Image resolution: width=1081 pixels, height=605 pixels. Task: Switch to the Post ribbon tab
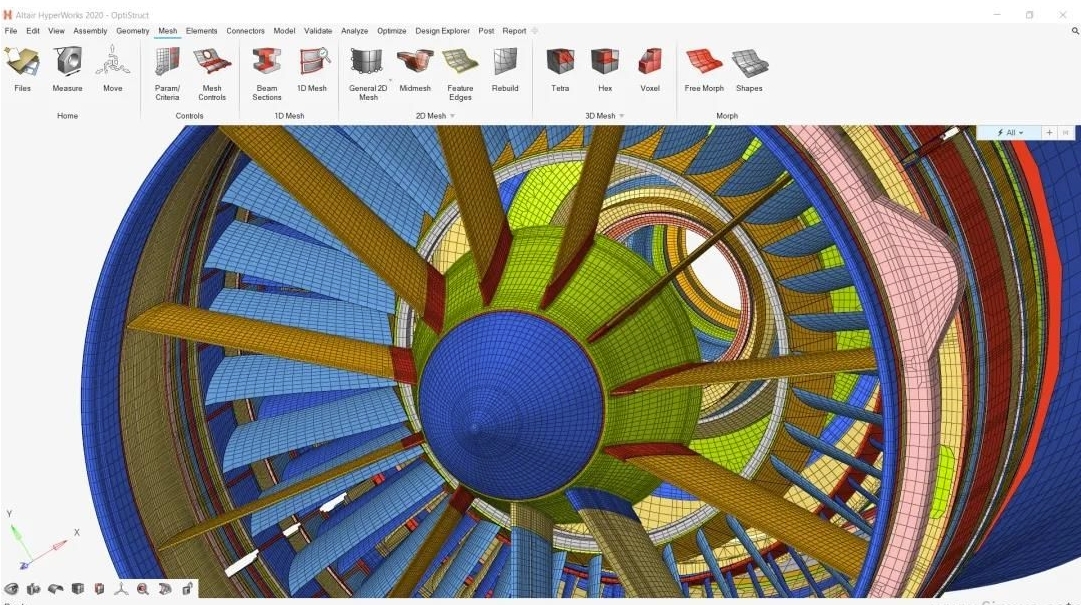486,31
